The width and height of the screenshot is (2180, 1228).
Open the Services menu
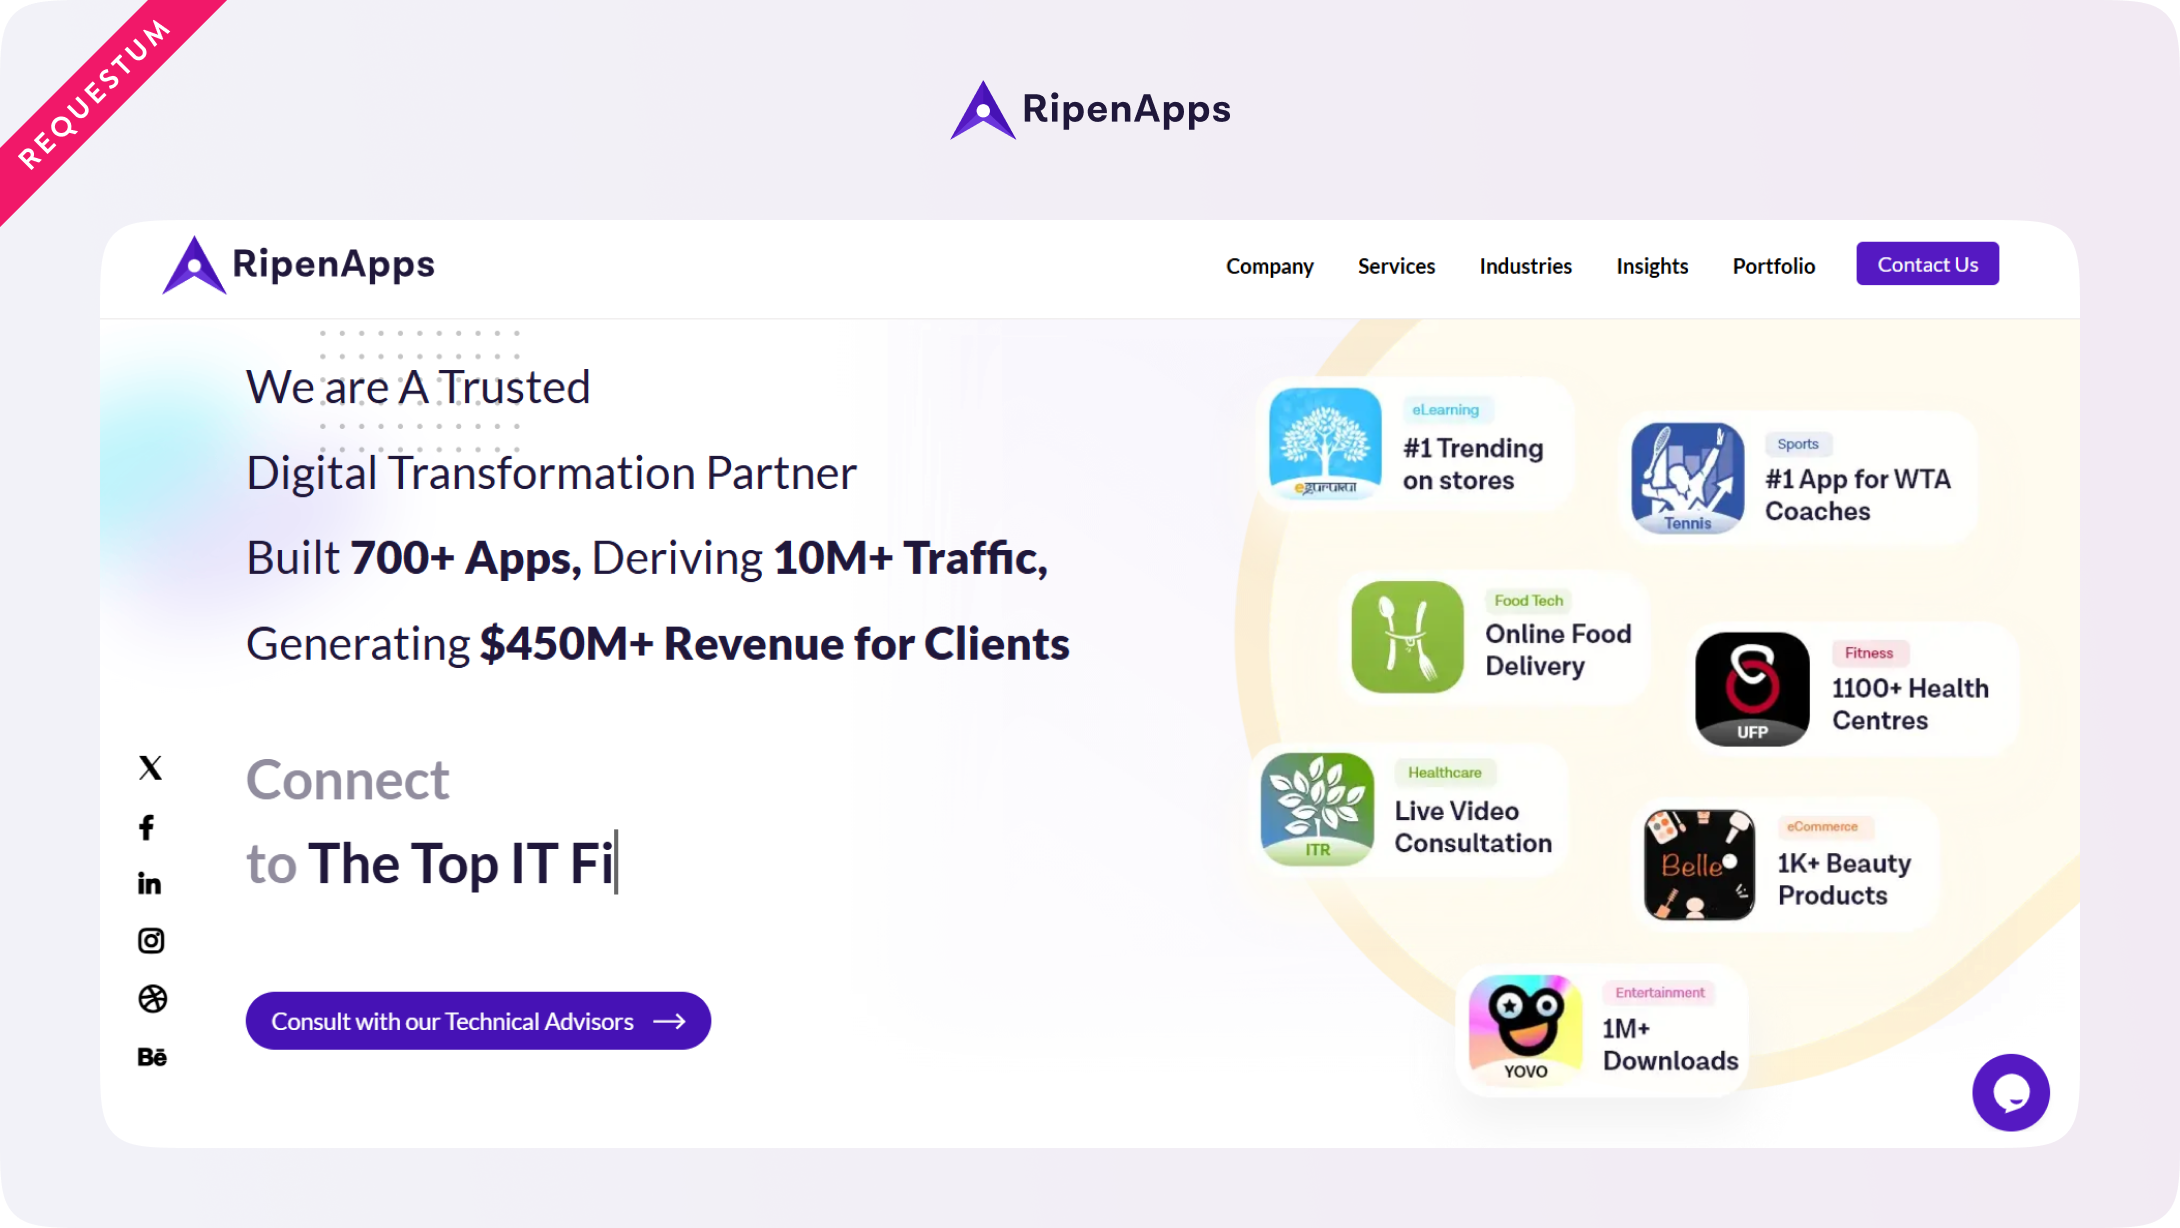1396,266
